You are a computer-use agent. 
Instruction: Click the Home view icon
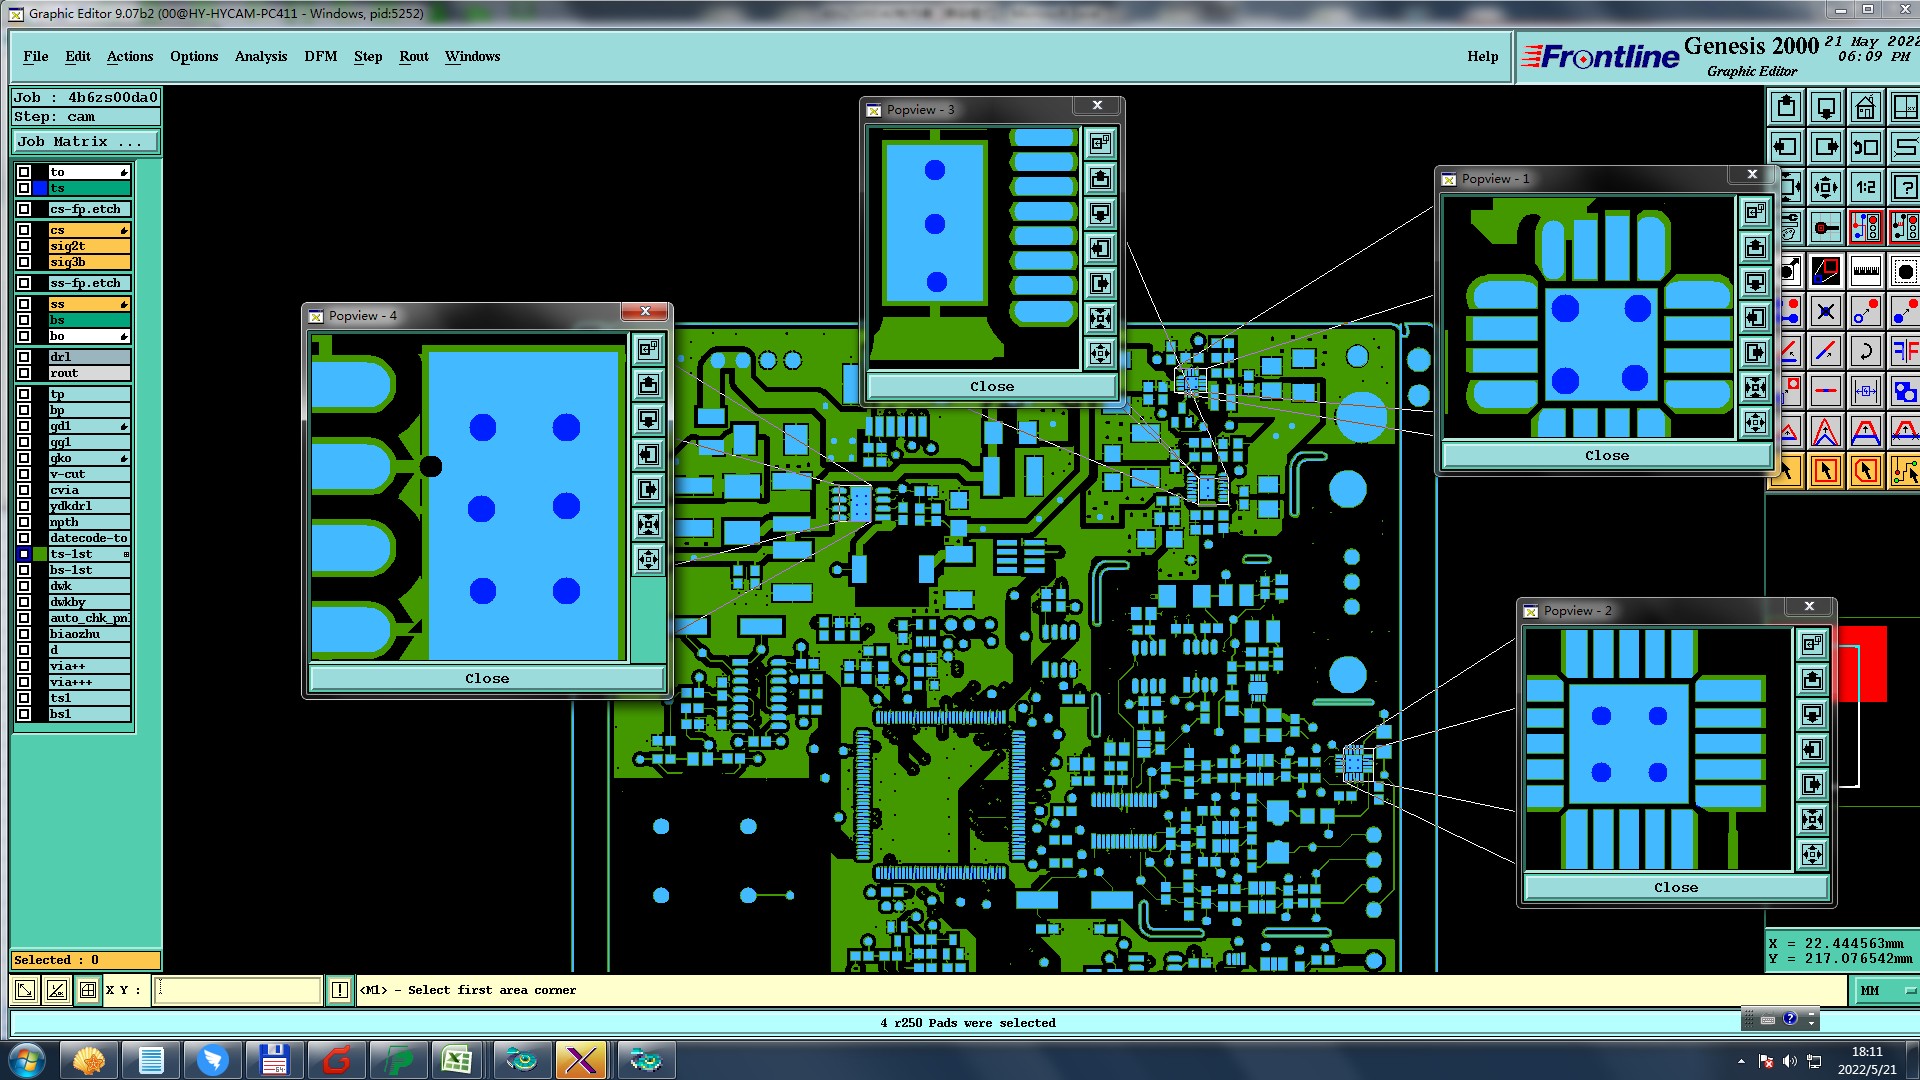coord(1865,107)
